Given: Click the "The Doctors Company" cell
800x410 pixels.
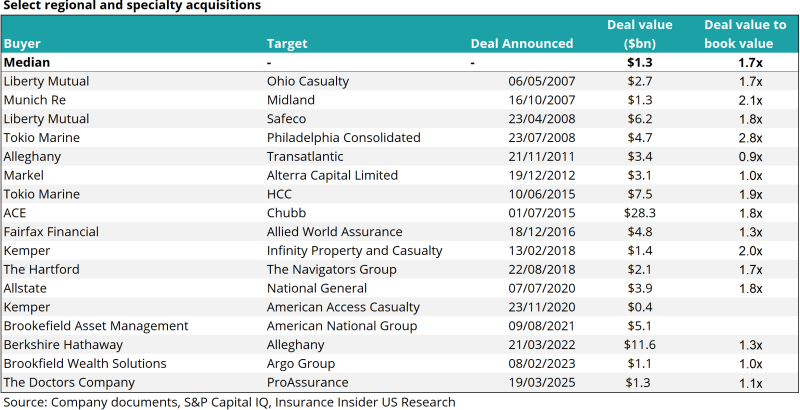Looking at the screenshot, I should [69, 382].
